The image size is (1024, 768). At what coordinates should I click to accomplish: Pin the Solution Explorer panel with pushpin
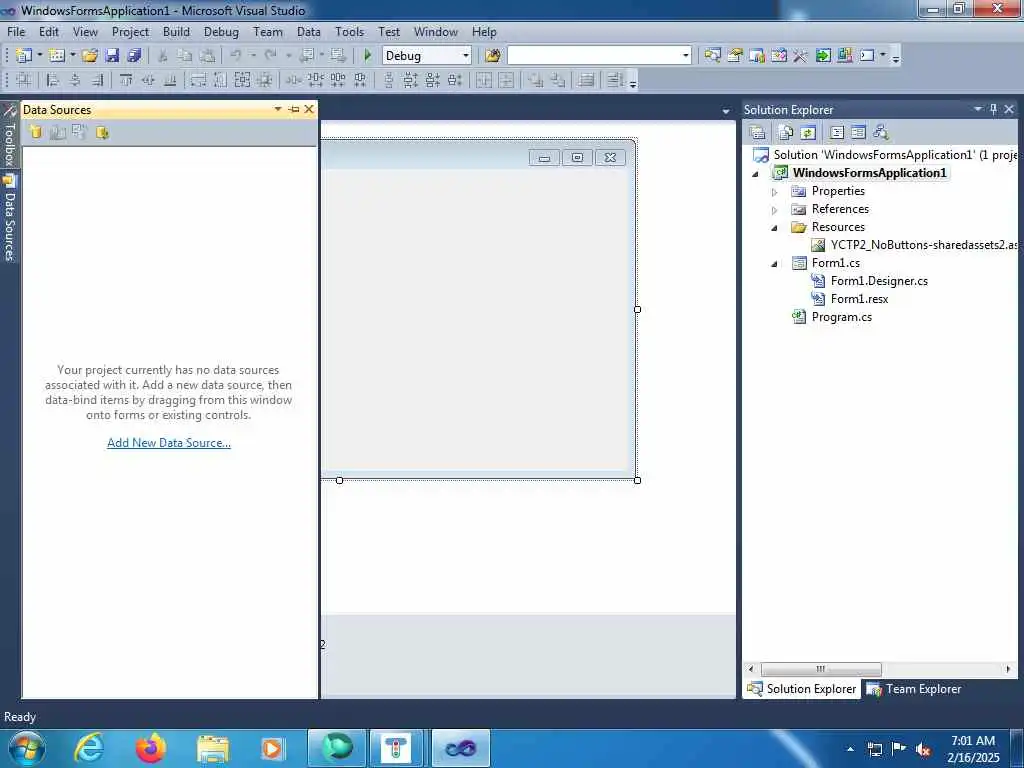(993, 109)
